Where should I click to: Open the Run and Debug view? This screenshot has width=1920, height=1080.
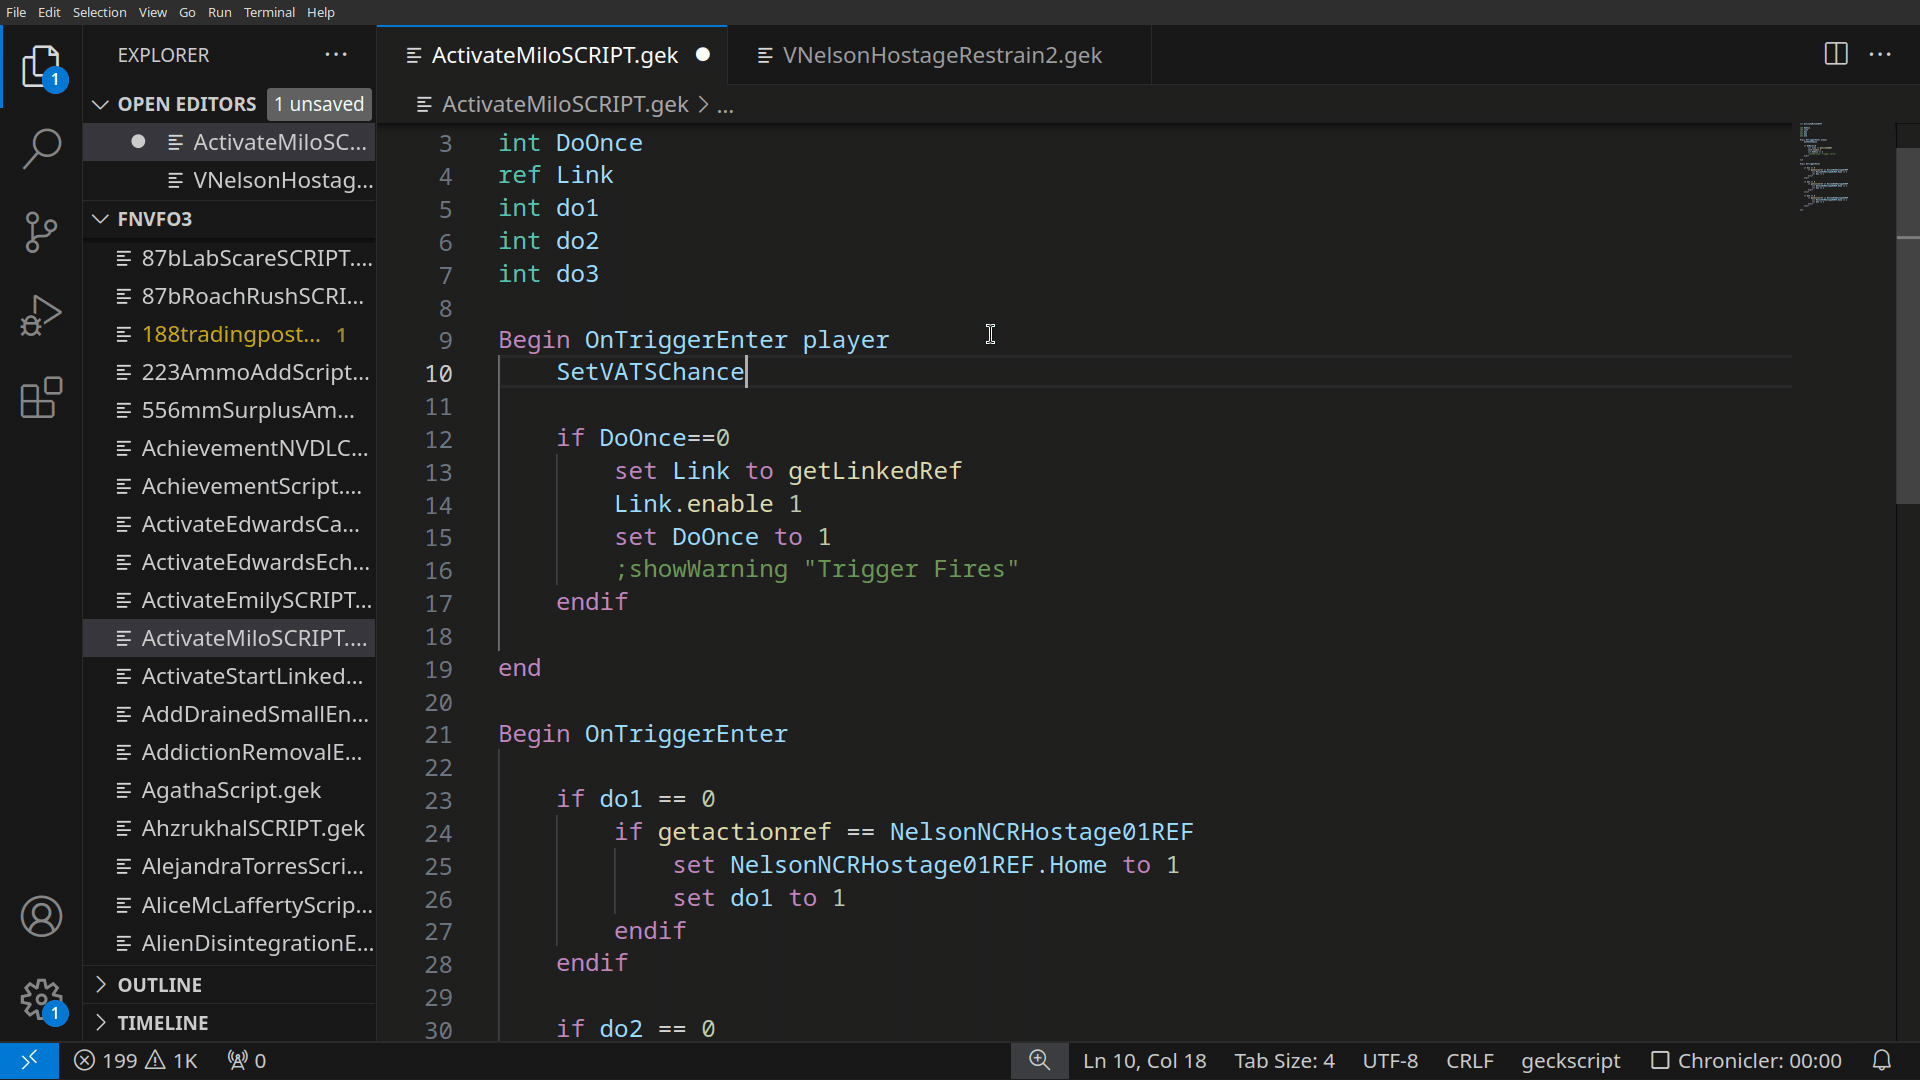(41, 315)
